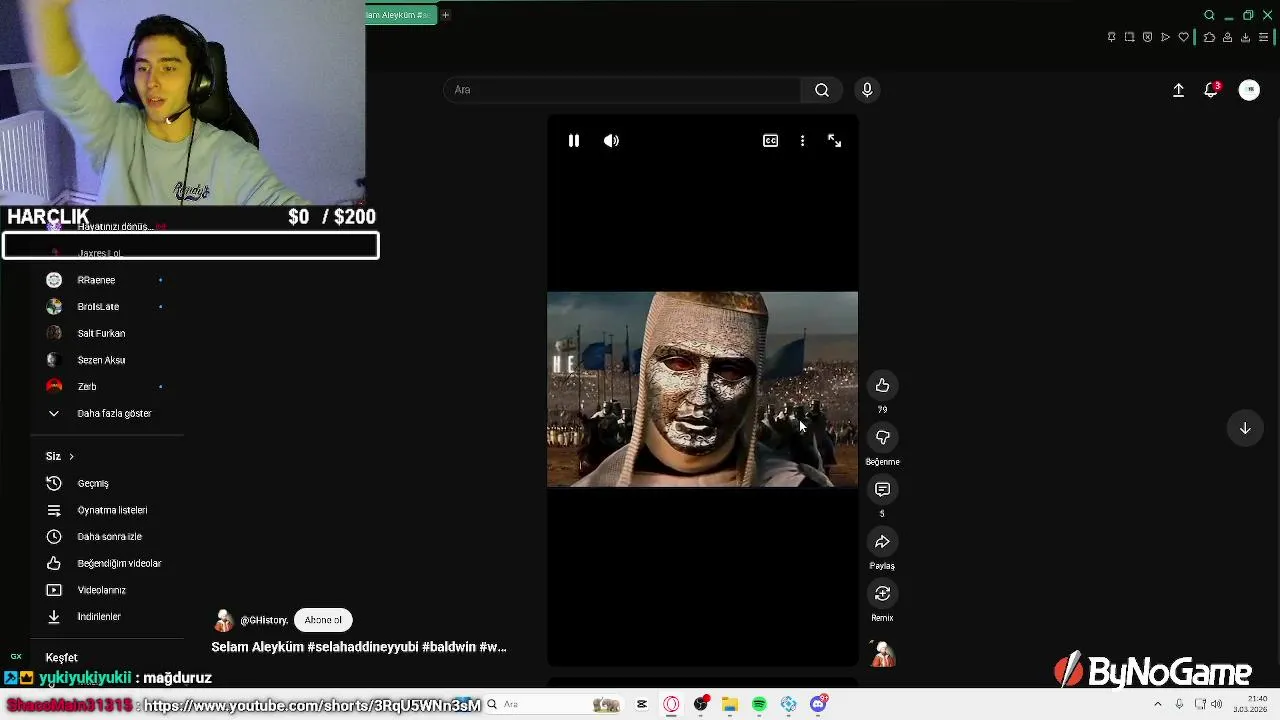
Task: Open Spotify from the taskbar
Action: coord(759,704)
